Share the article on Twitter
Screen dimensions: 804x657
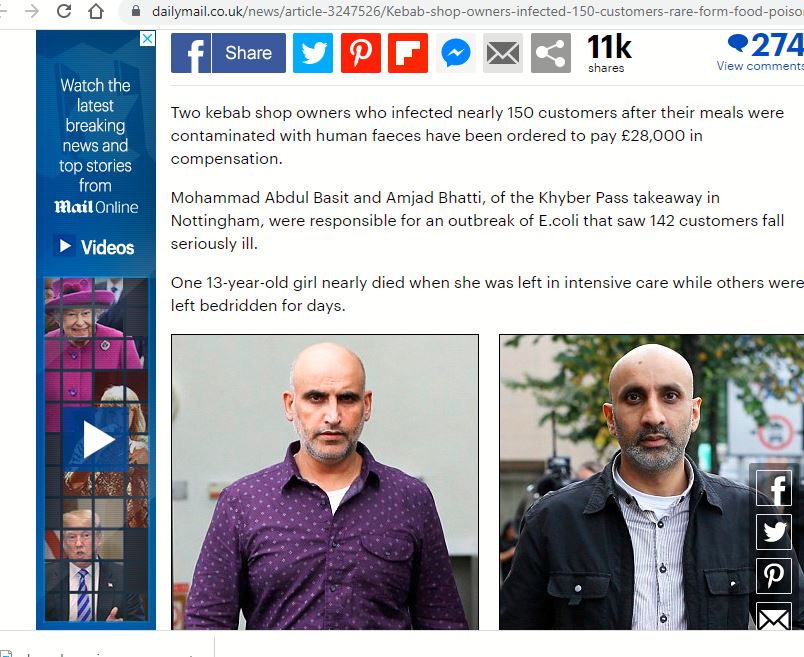click(313, 53)
